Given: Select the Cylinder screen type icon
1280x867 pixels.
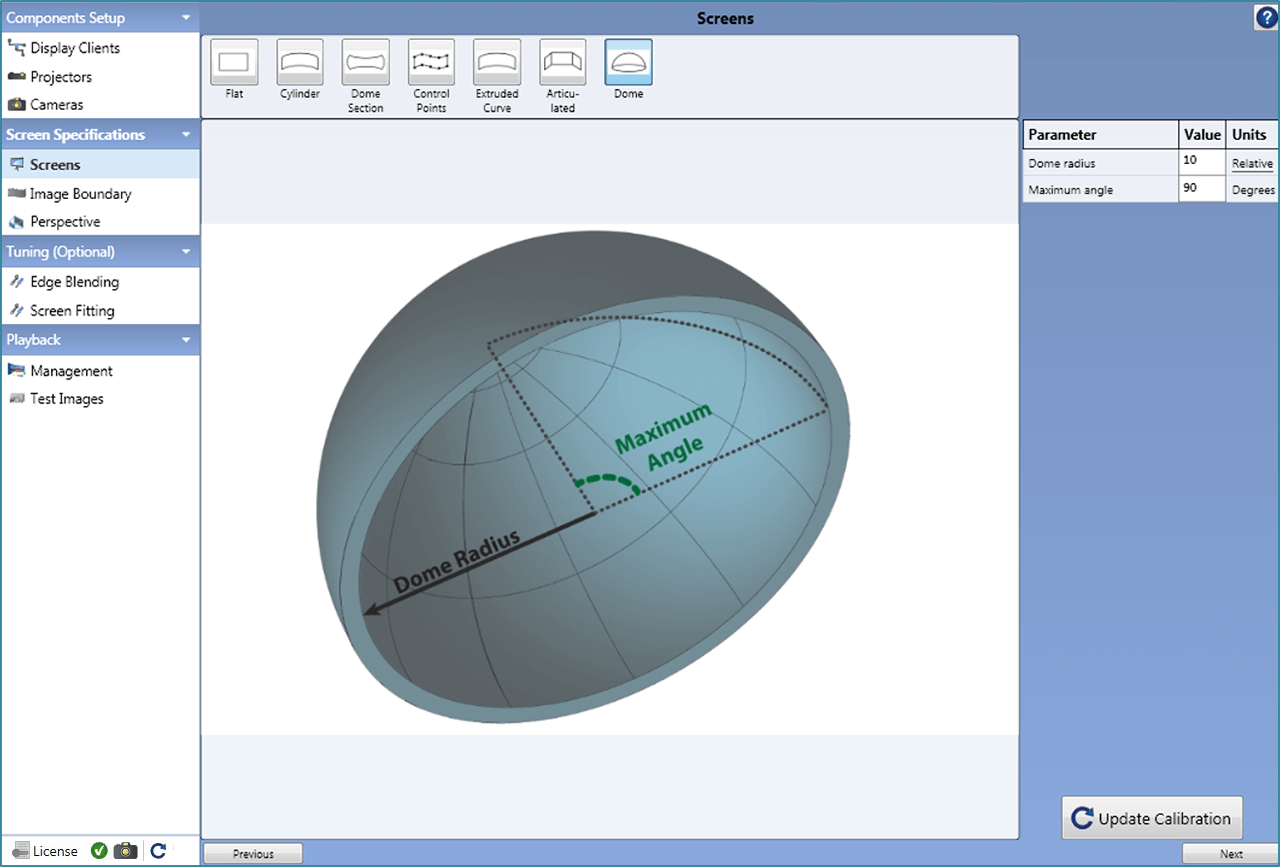Looking at the screenshot, I should point(300,62).
